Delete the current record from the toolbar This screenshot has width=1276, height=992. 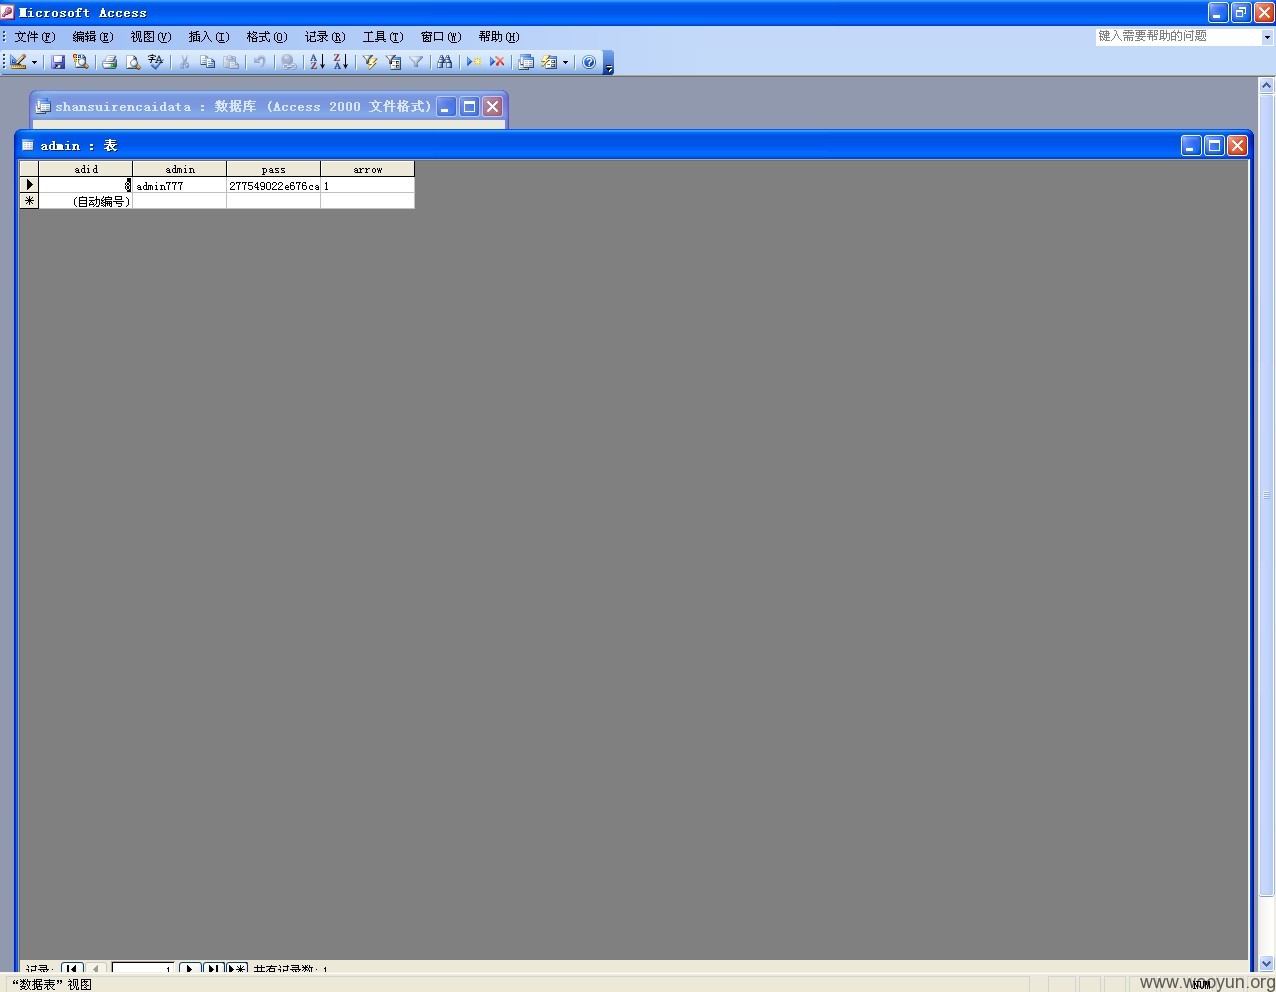pos(497,62)
